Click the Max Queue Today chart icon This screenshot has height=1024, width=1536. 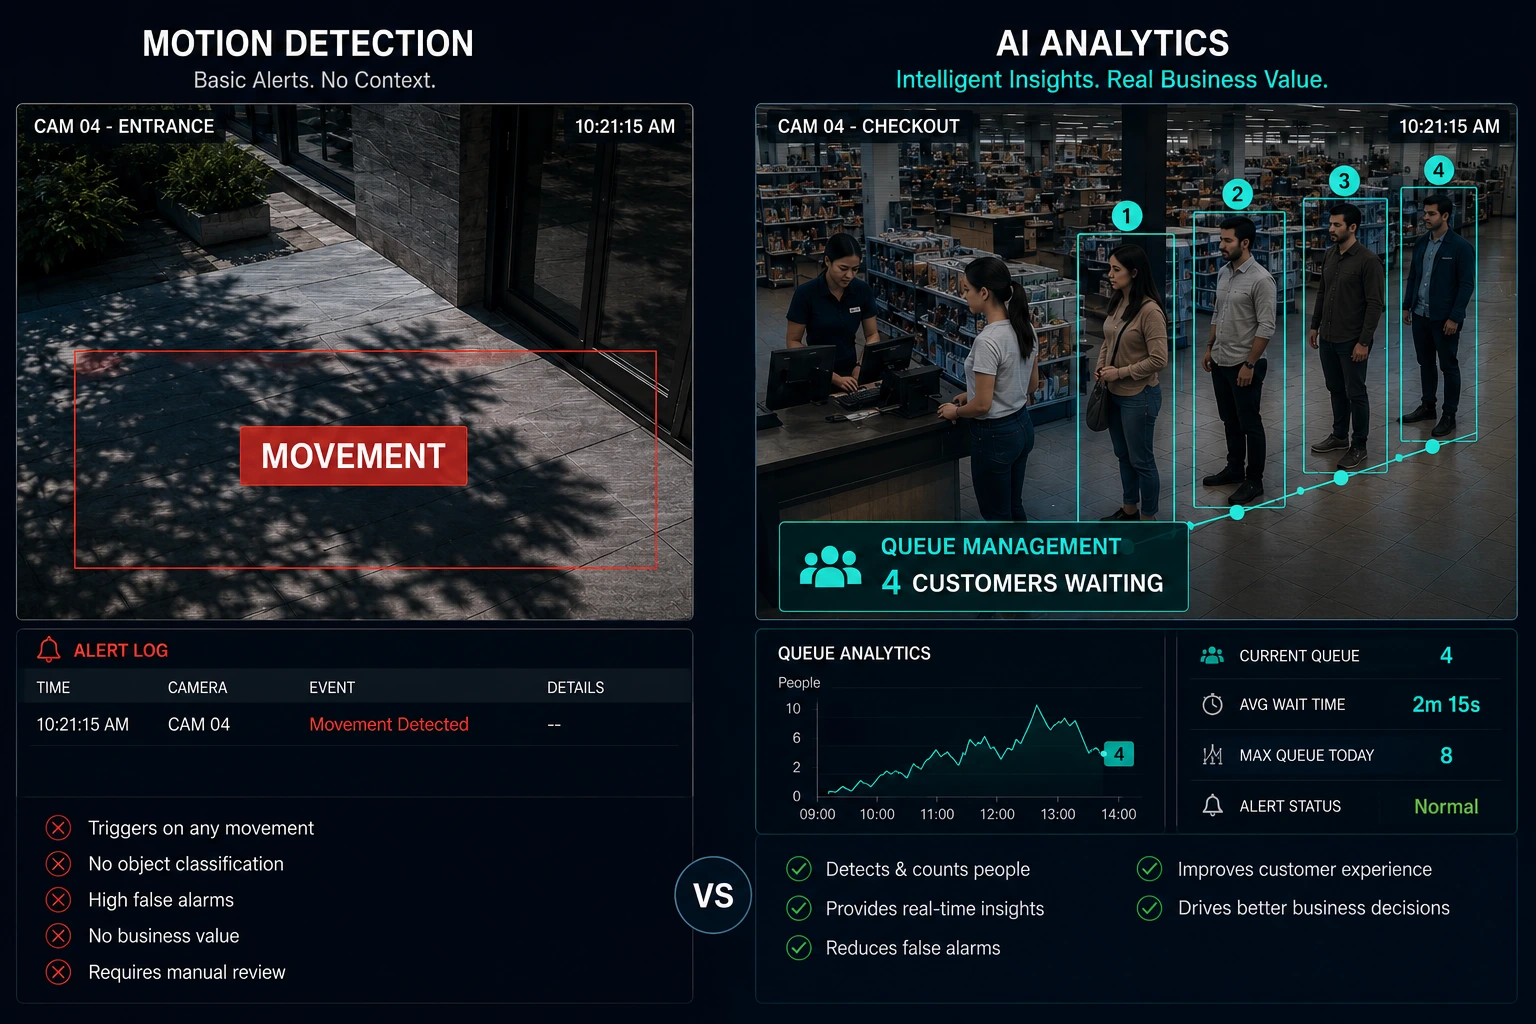pyautogui.click(x=1212, y=755)
